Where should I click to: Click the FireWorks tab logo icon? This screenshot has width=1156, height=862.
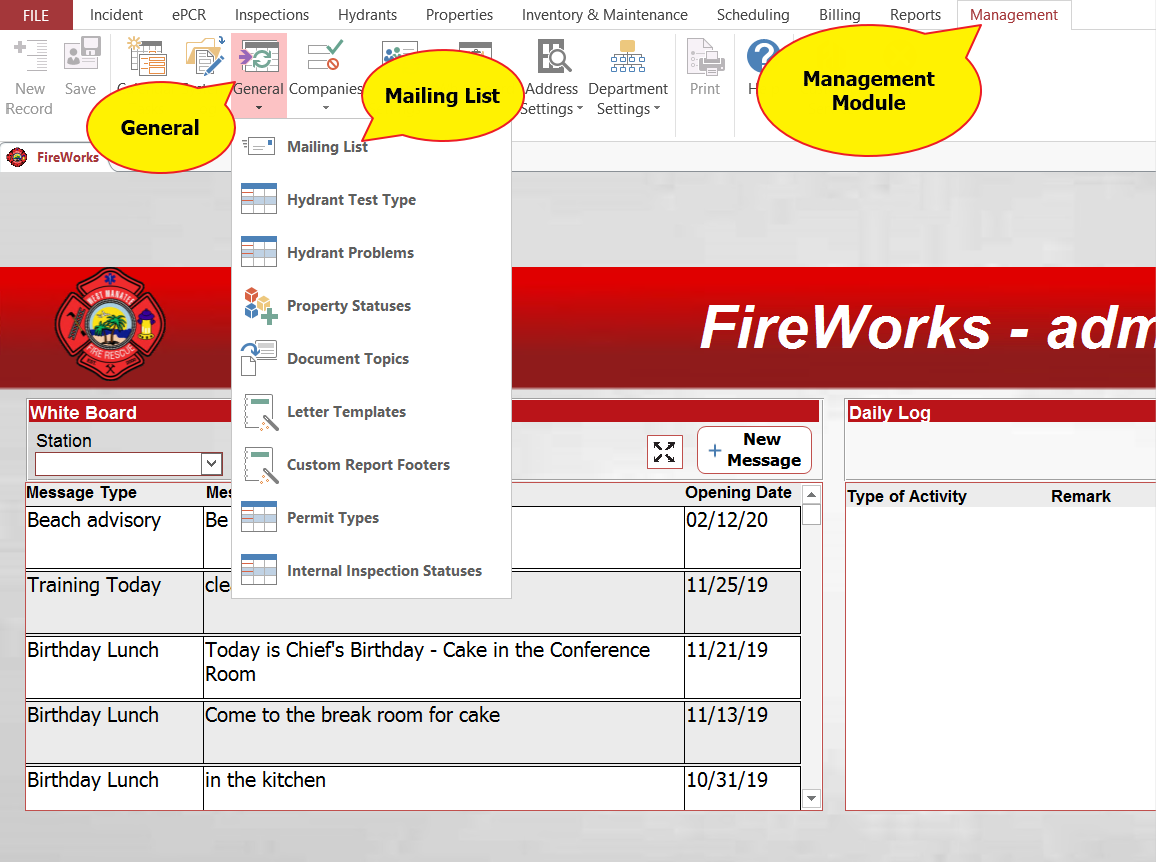click(16, 157)
